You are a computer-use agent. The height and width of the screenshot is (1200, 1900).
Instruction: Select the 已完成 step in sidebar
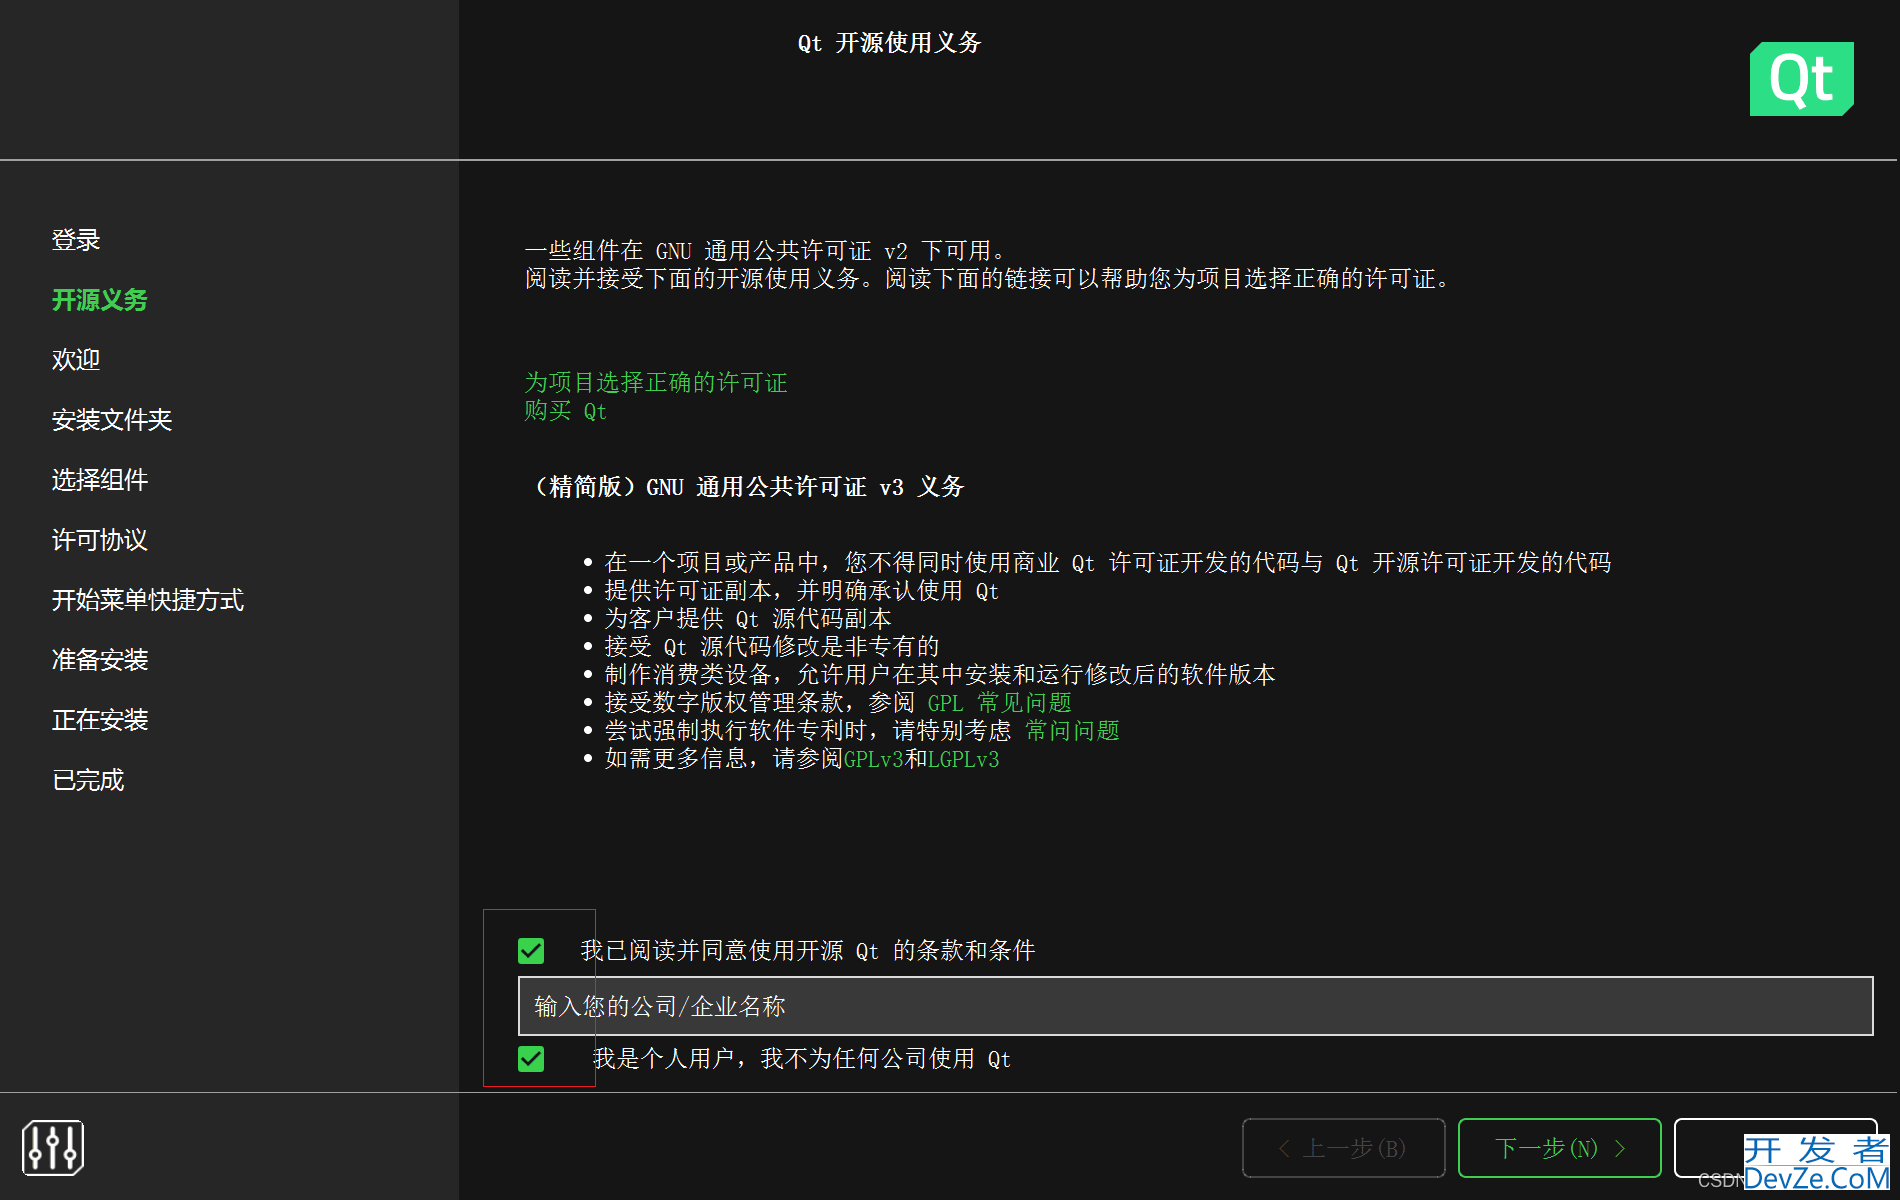(x=88, y=780)
